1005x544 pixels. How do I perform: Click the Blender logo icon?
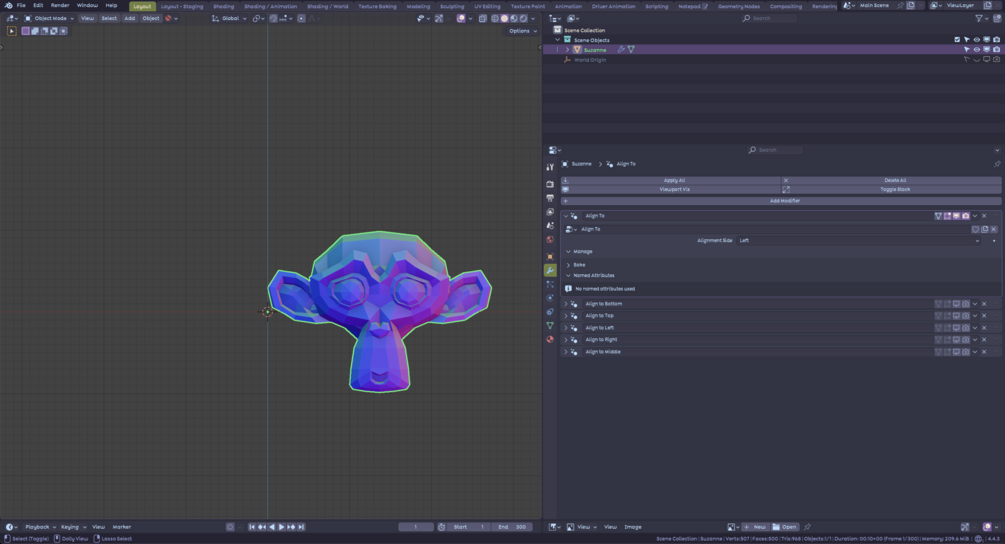click(8, 5)
